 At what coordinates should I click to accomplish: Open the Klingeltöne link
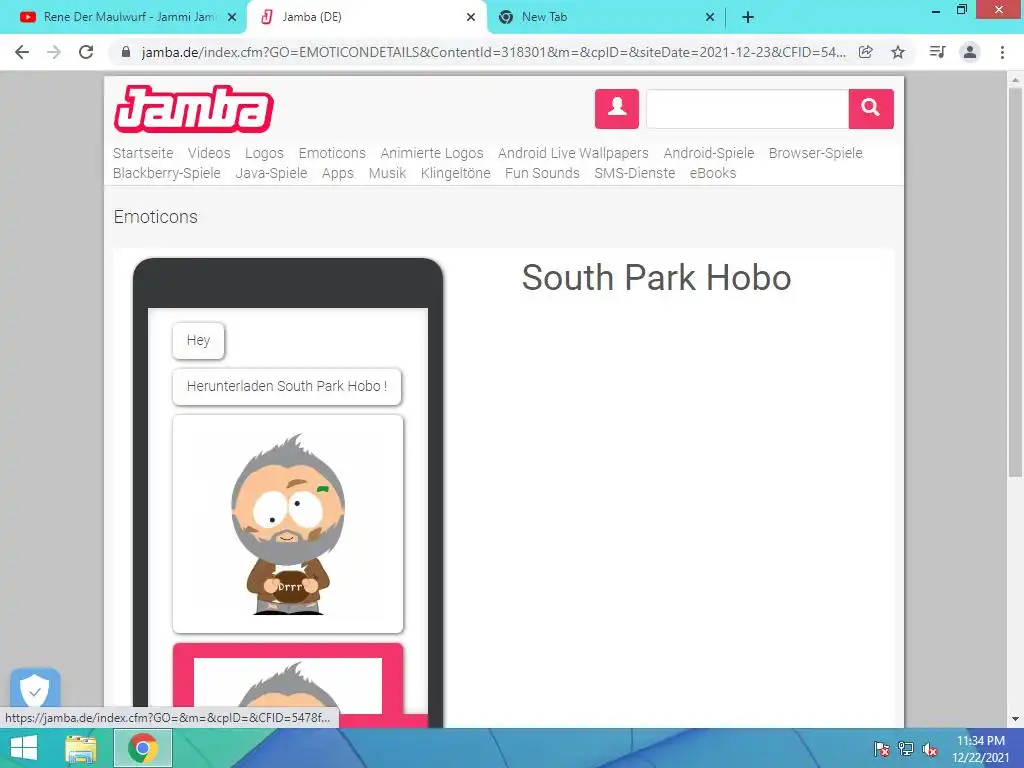tap(455, 173)
